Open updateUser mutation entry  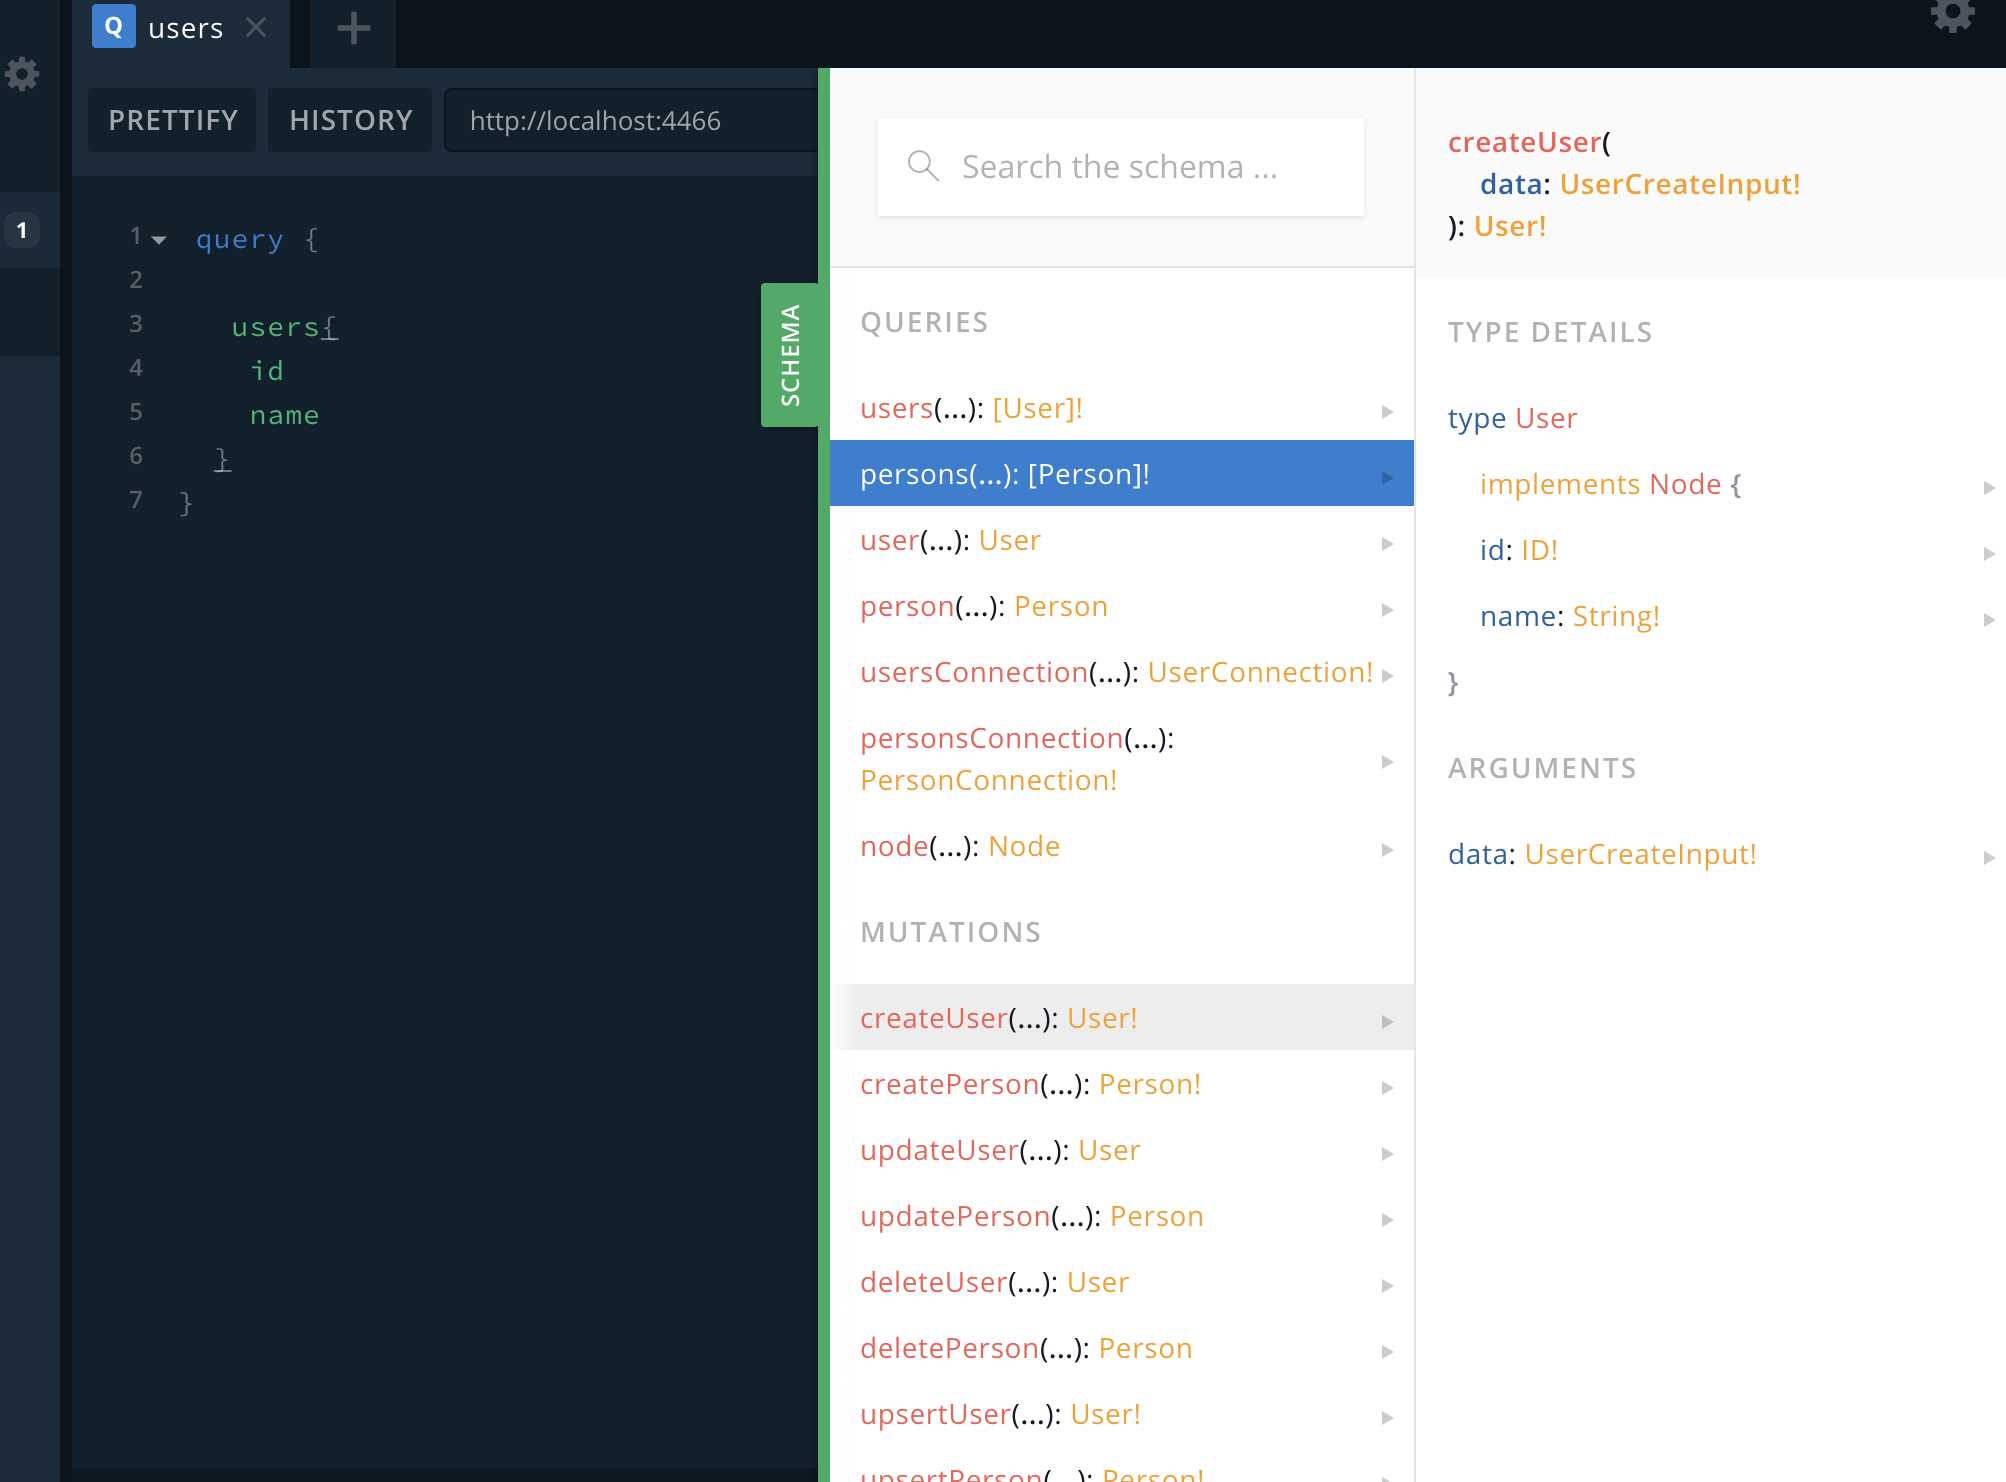1122,1150
